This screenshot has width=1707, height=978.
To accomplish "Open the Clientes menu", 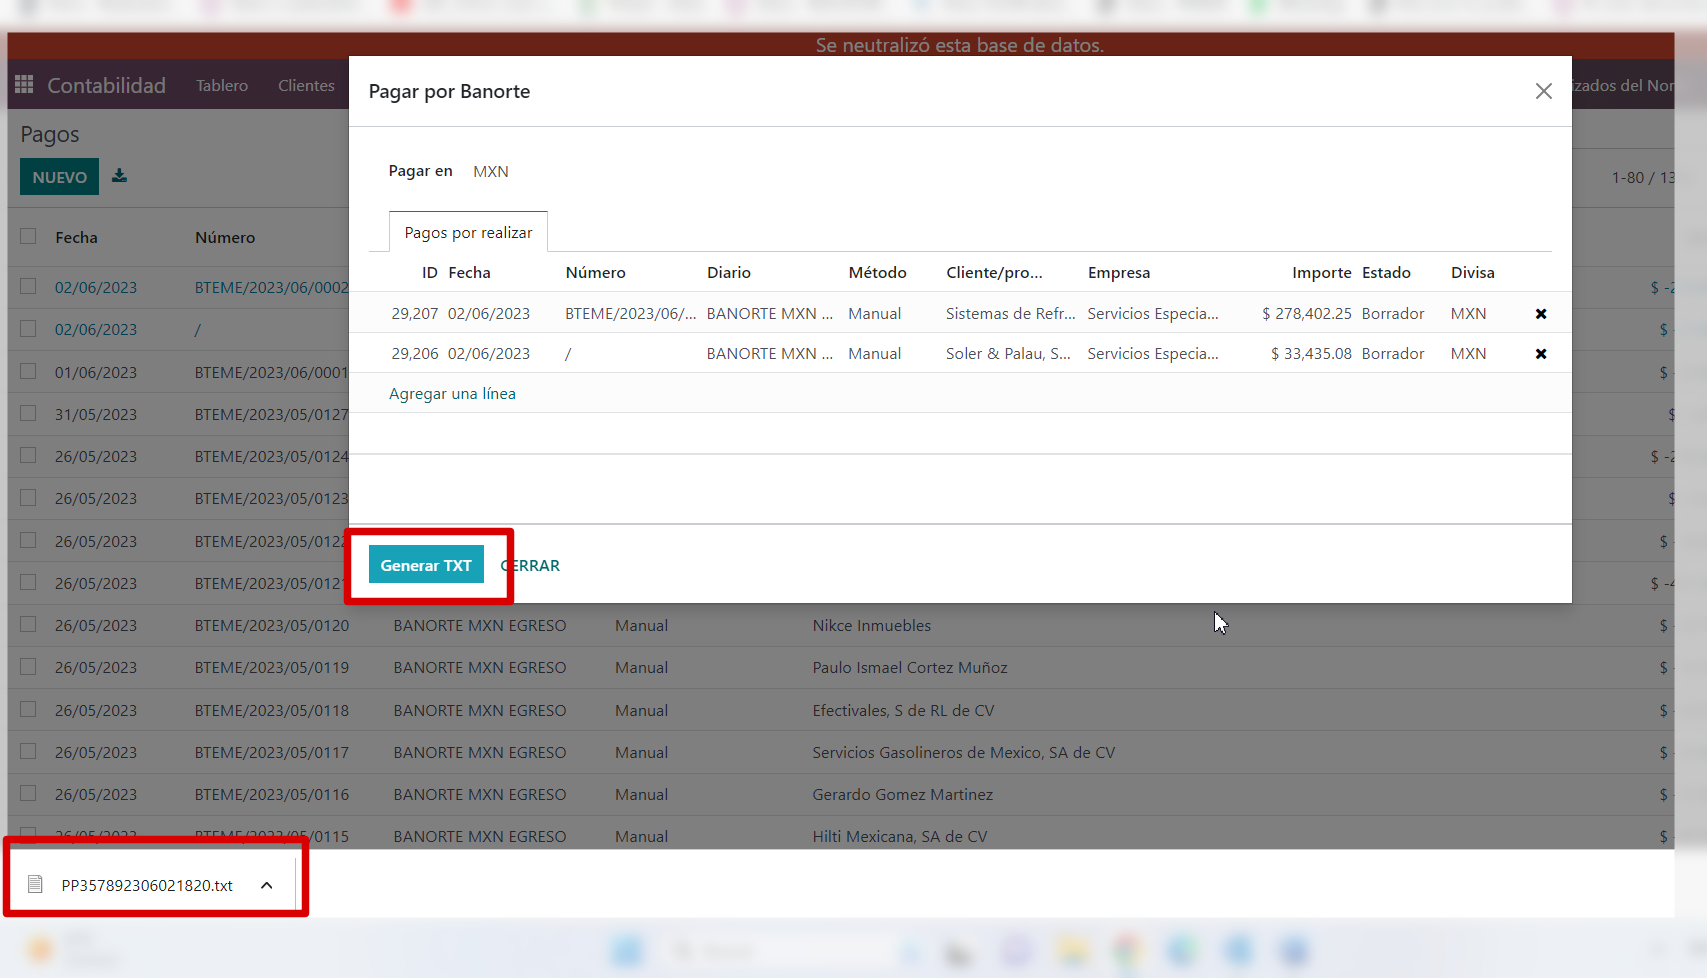I will [x=306, y=86].
